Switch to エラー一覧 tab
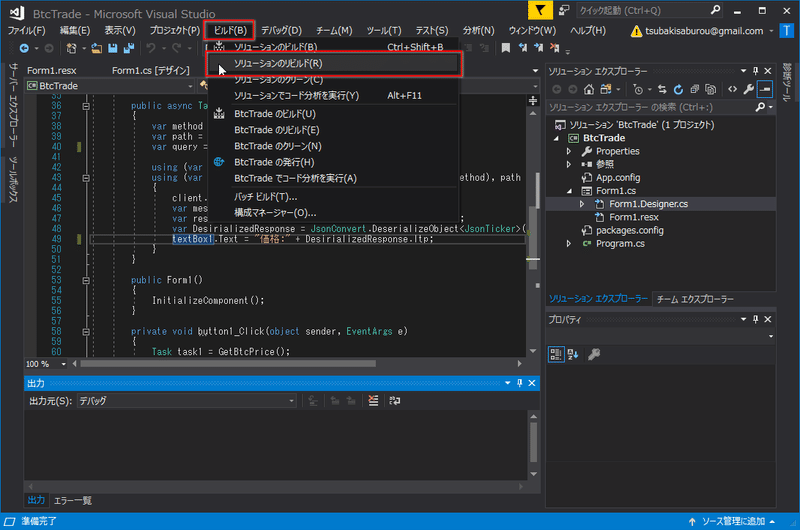Viewport: 800px width, 530px height. coord(72,500)
